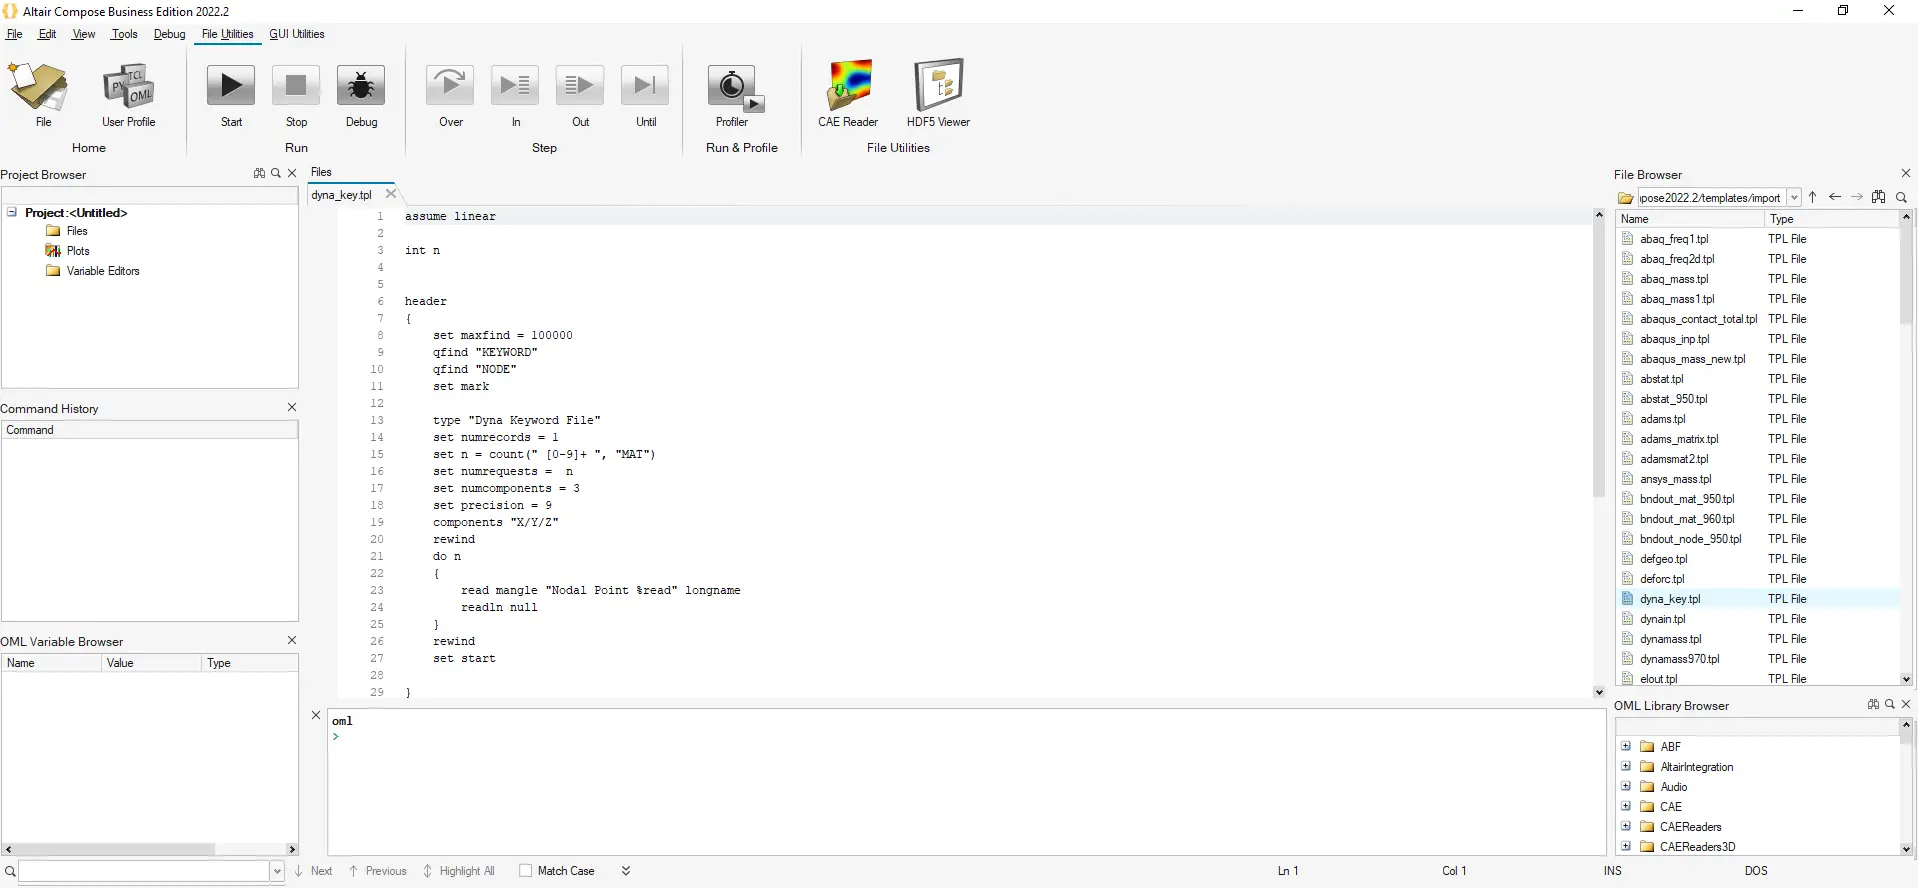Open the View menu

click(x=84, y=34)
